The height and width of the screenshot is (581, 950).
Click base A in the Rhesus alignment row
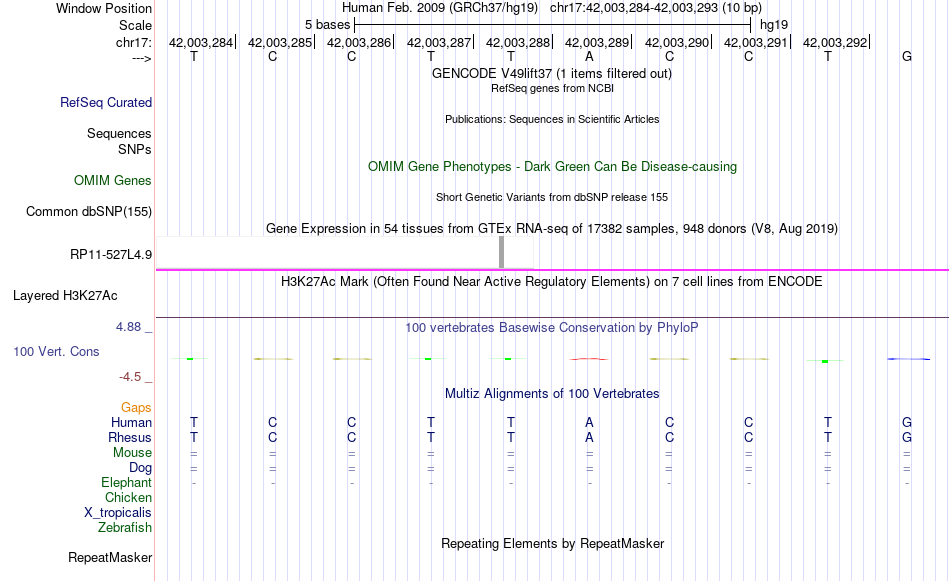(590, 437)
